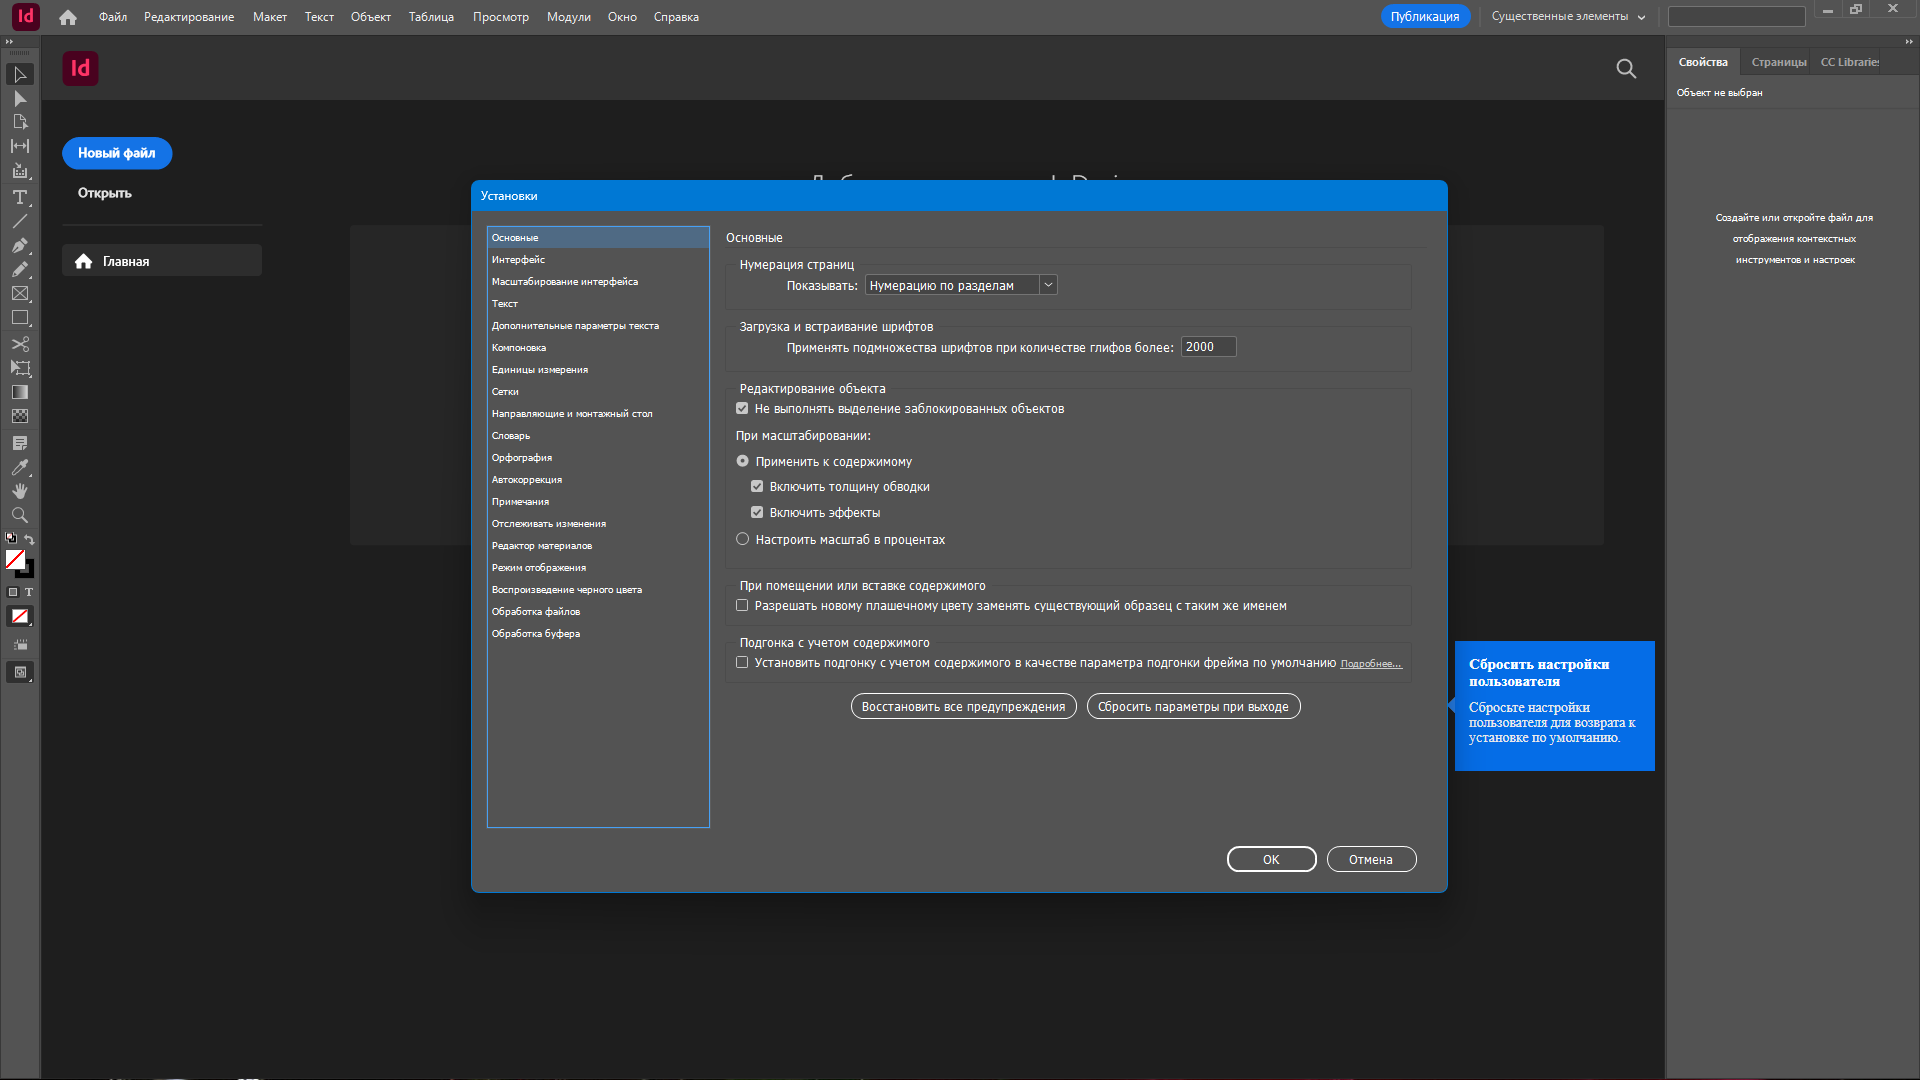
Task: Select the Selection tool
Action: [19, 74]
